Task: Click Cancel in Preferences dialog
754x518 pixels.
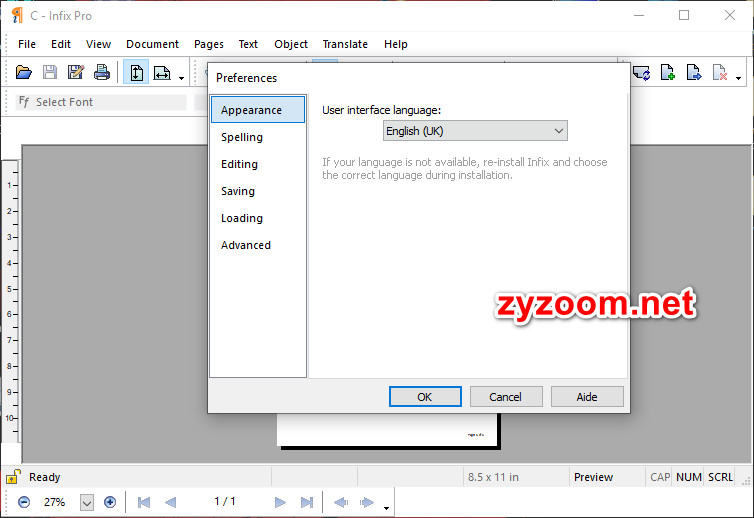Action: tap(506, 397)
